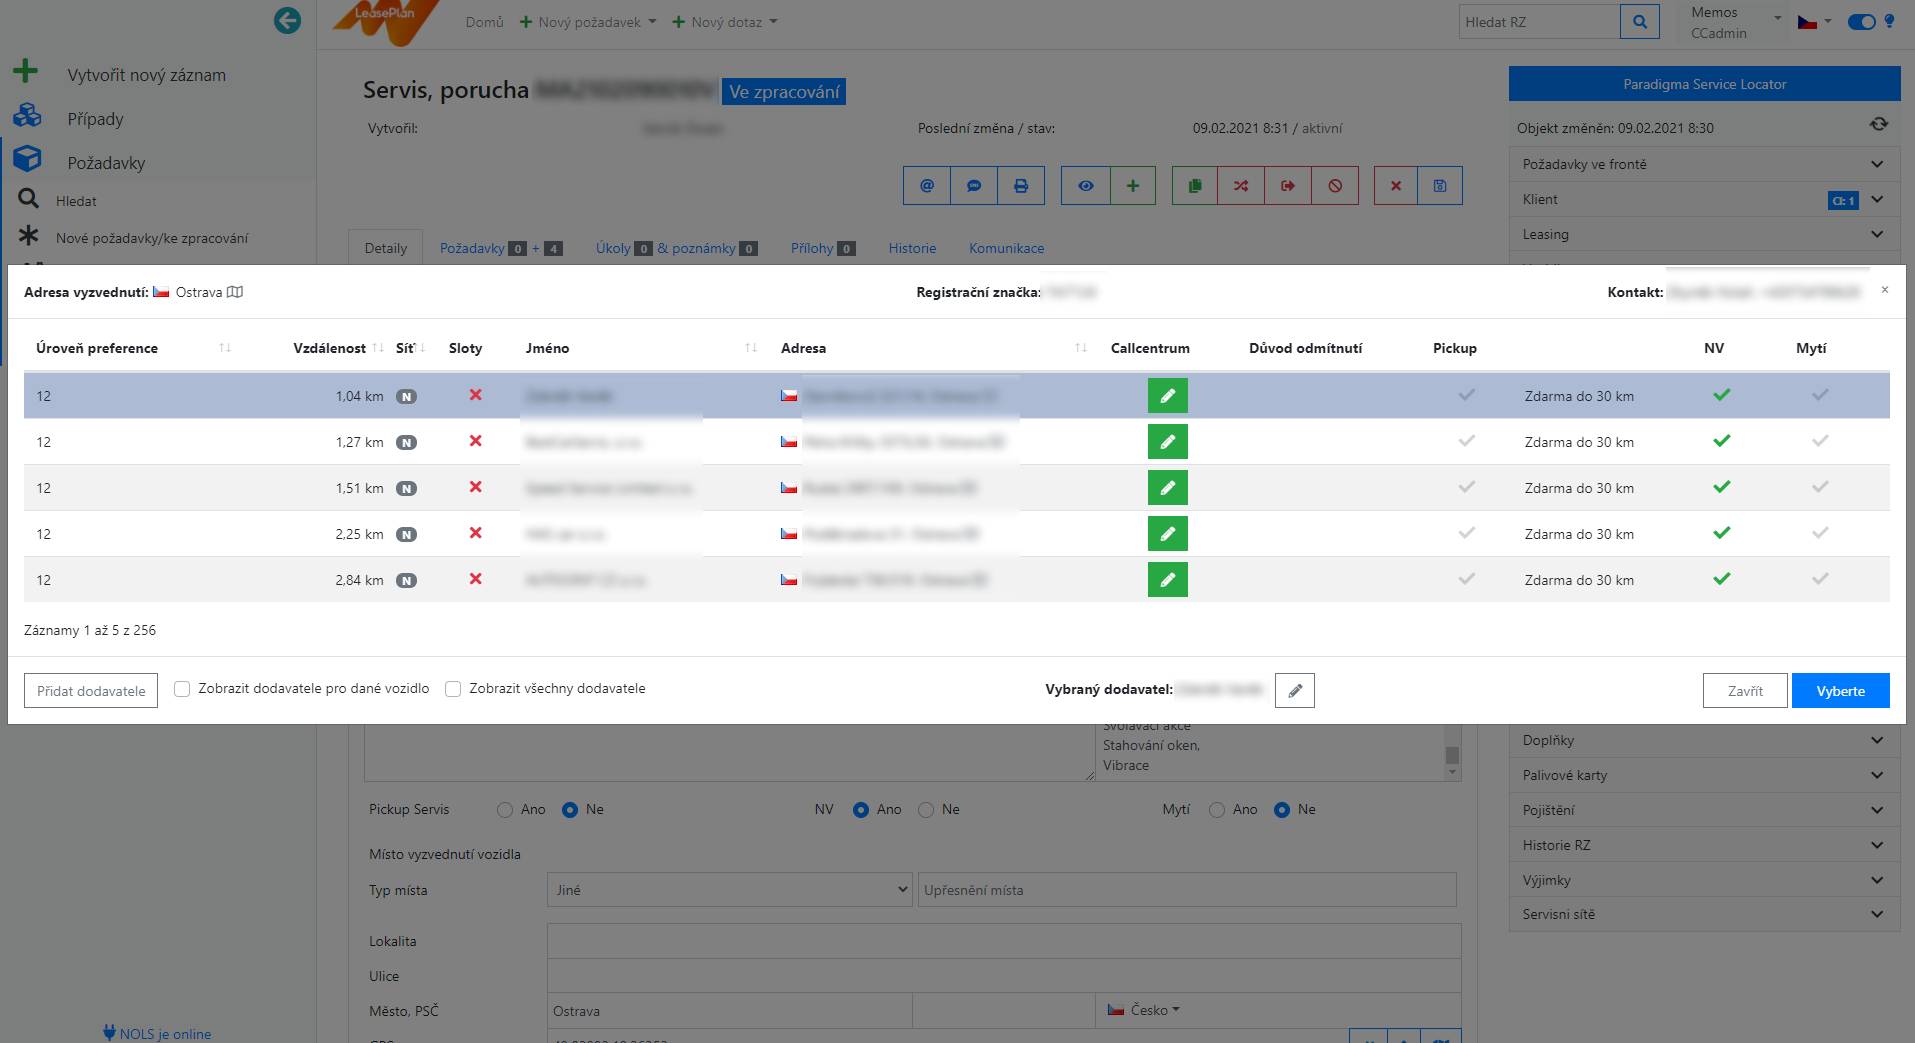Viewport: 1915px width, 1043px height.
Task: Click the red shuffle icon button
Action: click(x=1241, y=186)
